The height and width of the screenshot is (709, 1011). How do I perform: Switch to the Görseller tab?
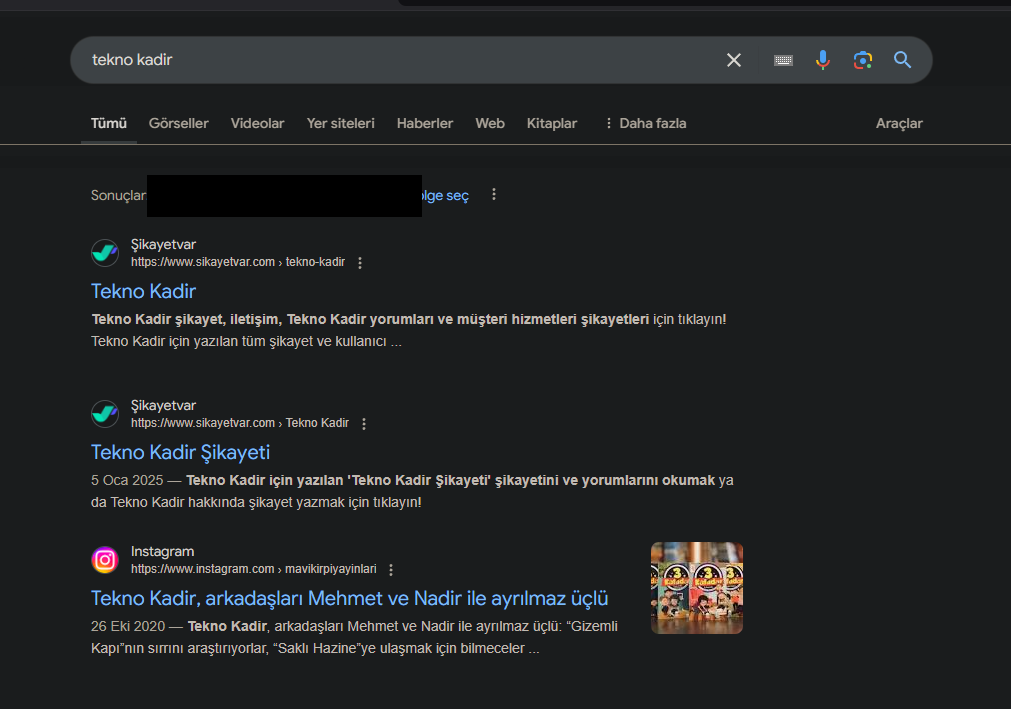tap(179, 123)
